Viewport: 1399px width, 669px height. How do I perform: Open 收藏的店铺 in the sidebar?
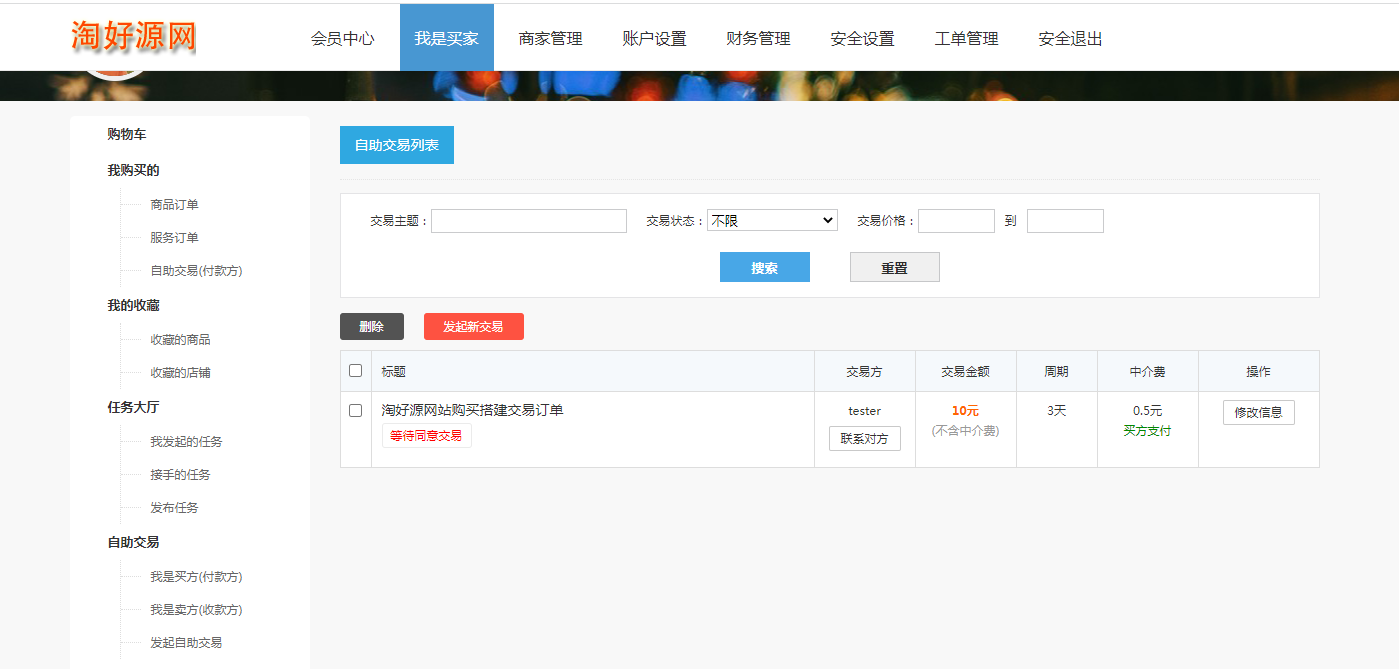pyautogui.click(x=180, y=373)
